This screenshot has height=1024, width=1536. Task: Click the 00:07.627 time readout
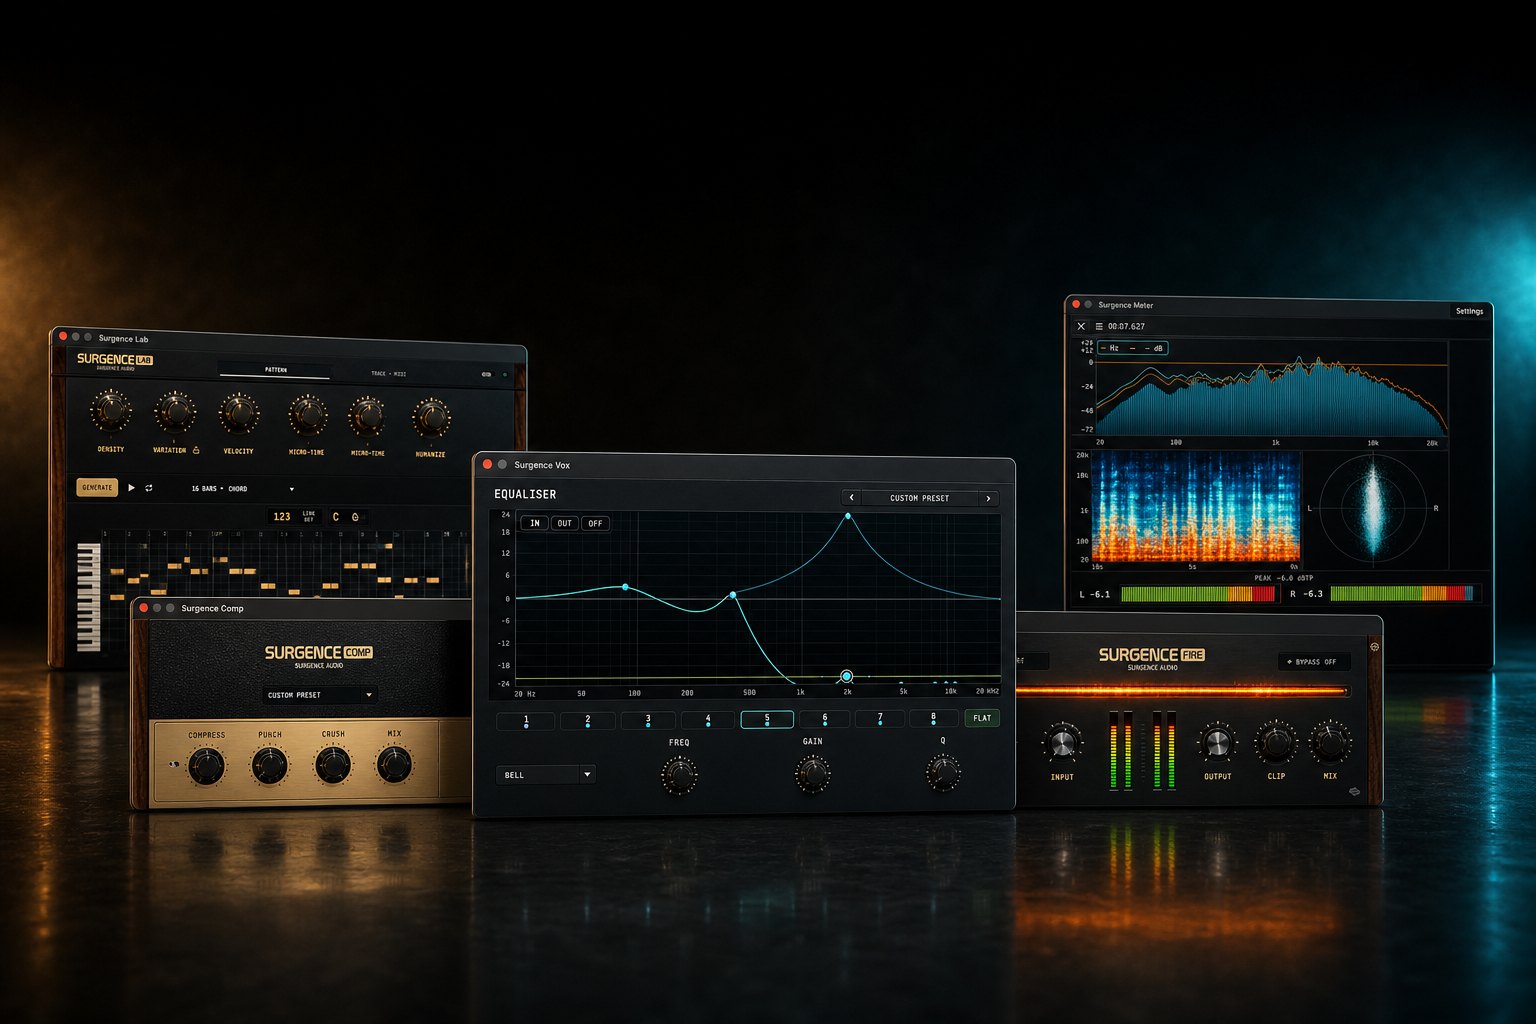[1126, 327]
